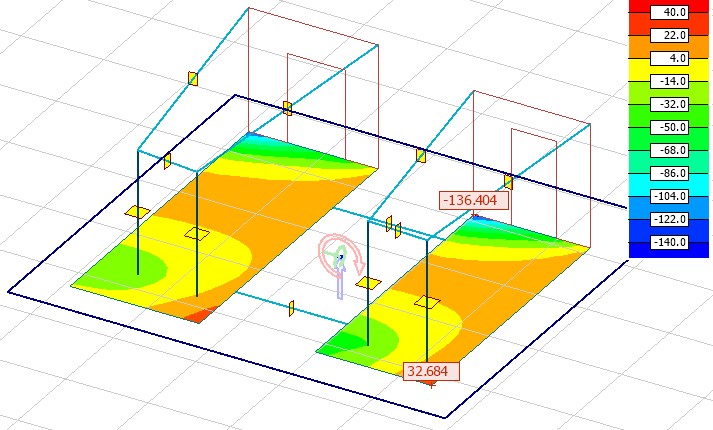Select the 22.0 legend value box
Viewport: 713px width, 430px height.
[x=670, y=35]
